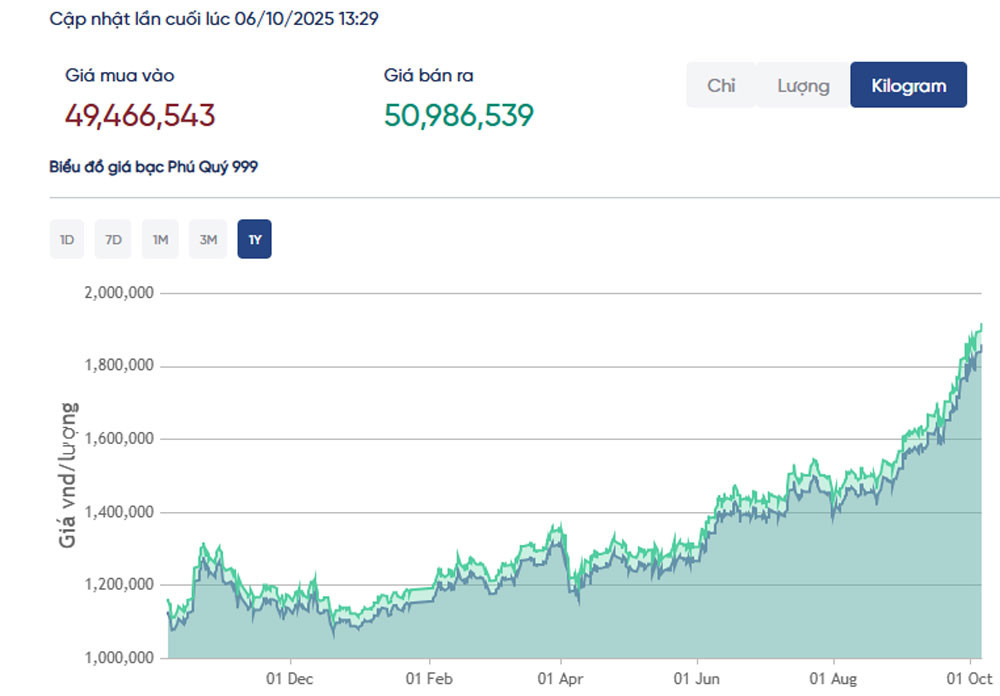Viewport: 1000px width, 696px height.
Task: Select the Chi unit button
Action: 721,85
